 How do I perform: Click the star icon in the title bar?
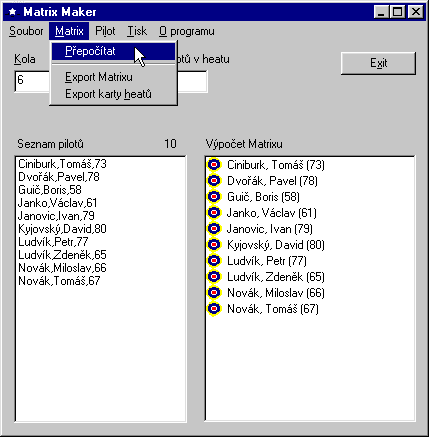point(12,12)
